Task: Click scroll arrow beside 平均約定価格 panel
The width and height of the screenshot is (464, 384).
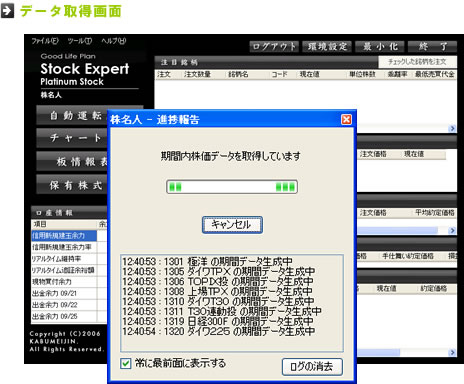Action: tap(452, 230)
